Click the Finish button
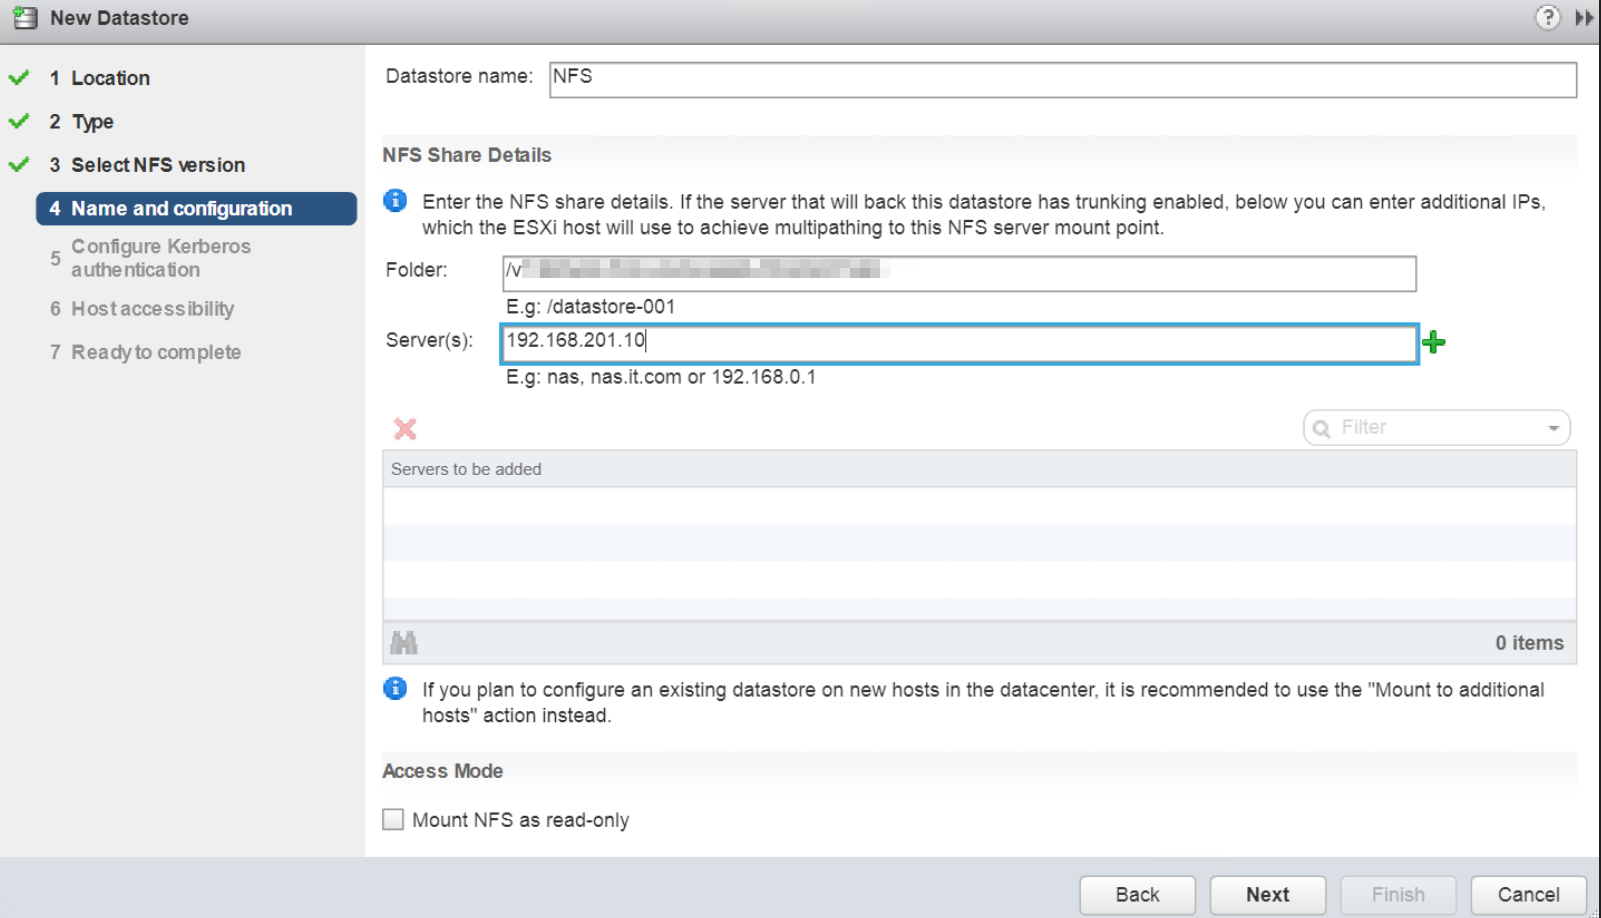Screen dimensions: 1601x918 [1398, 895]
